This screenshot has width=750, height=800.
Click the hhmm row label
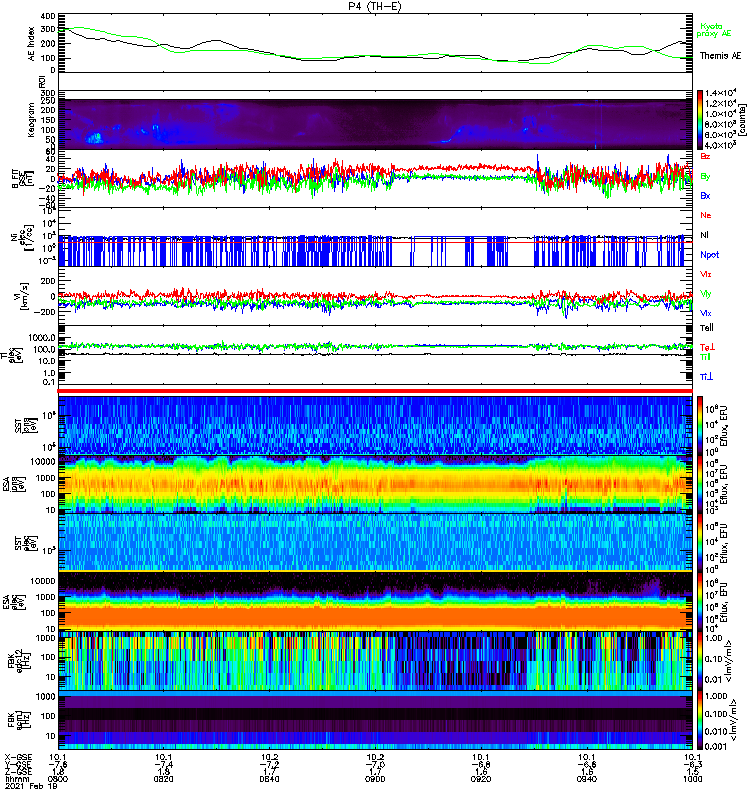tap(16, 779)
